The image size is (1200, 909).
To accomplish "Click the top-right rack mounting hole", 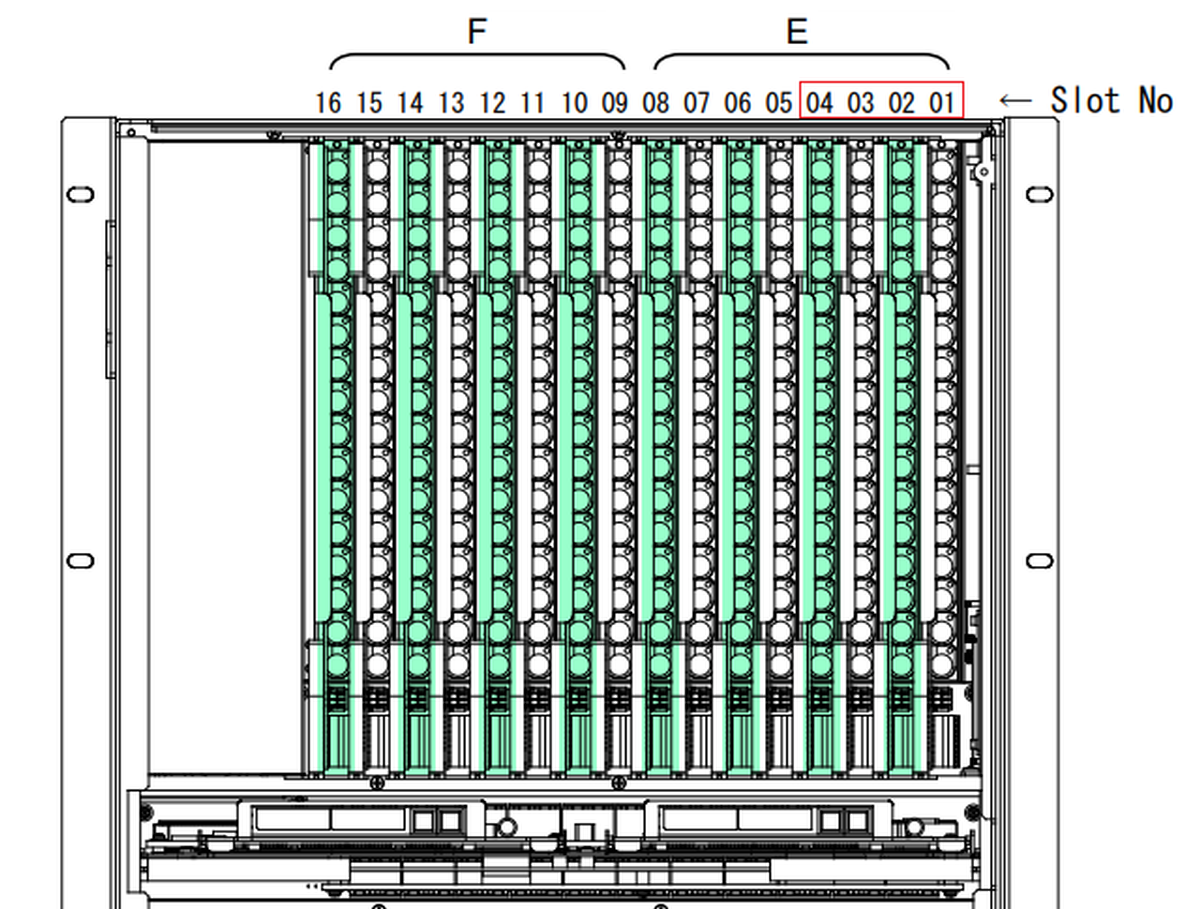I will 1039,193.
